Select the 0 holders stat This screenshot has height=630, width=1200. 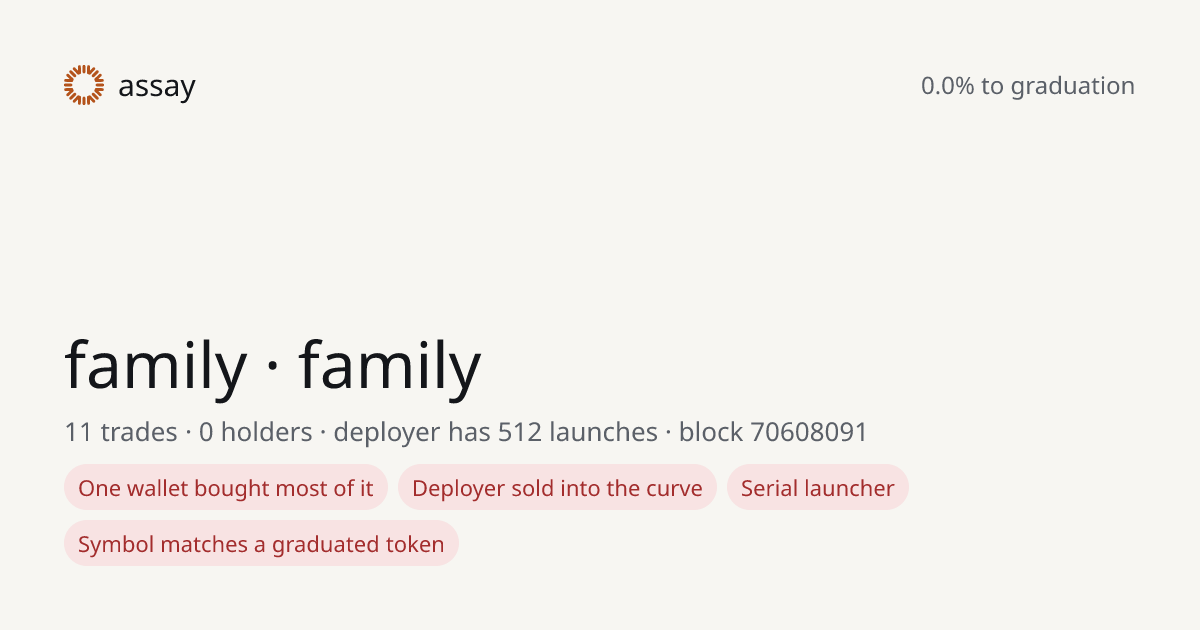(256, 432)
